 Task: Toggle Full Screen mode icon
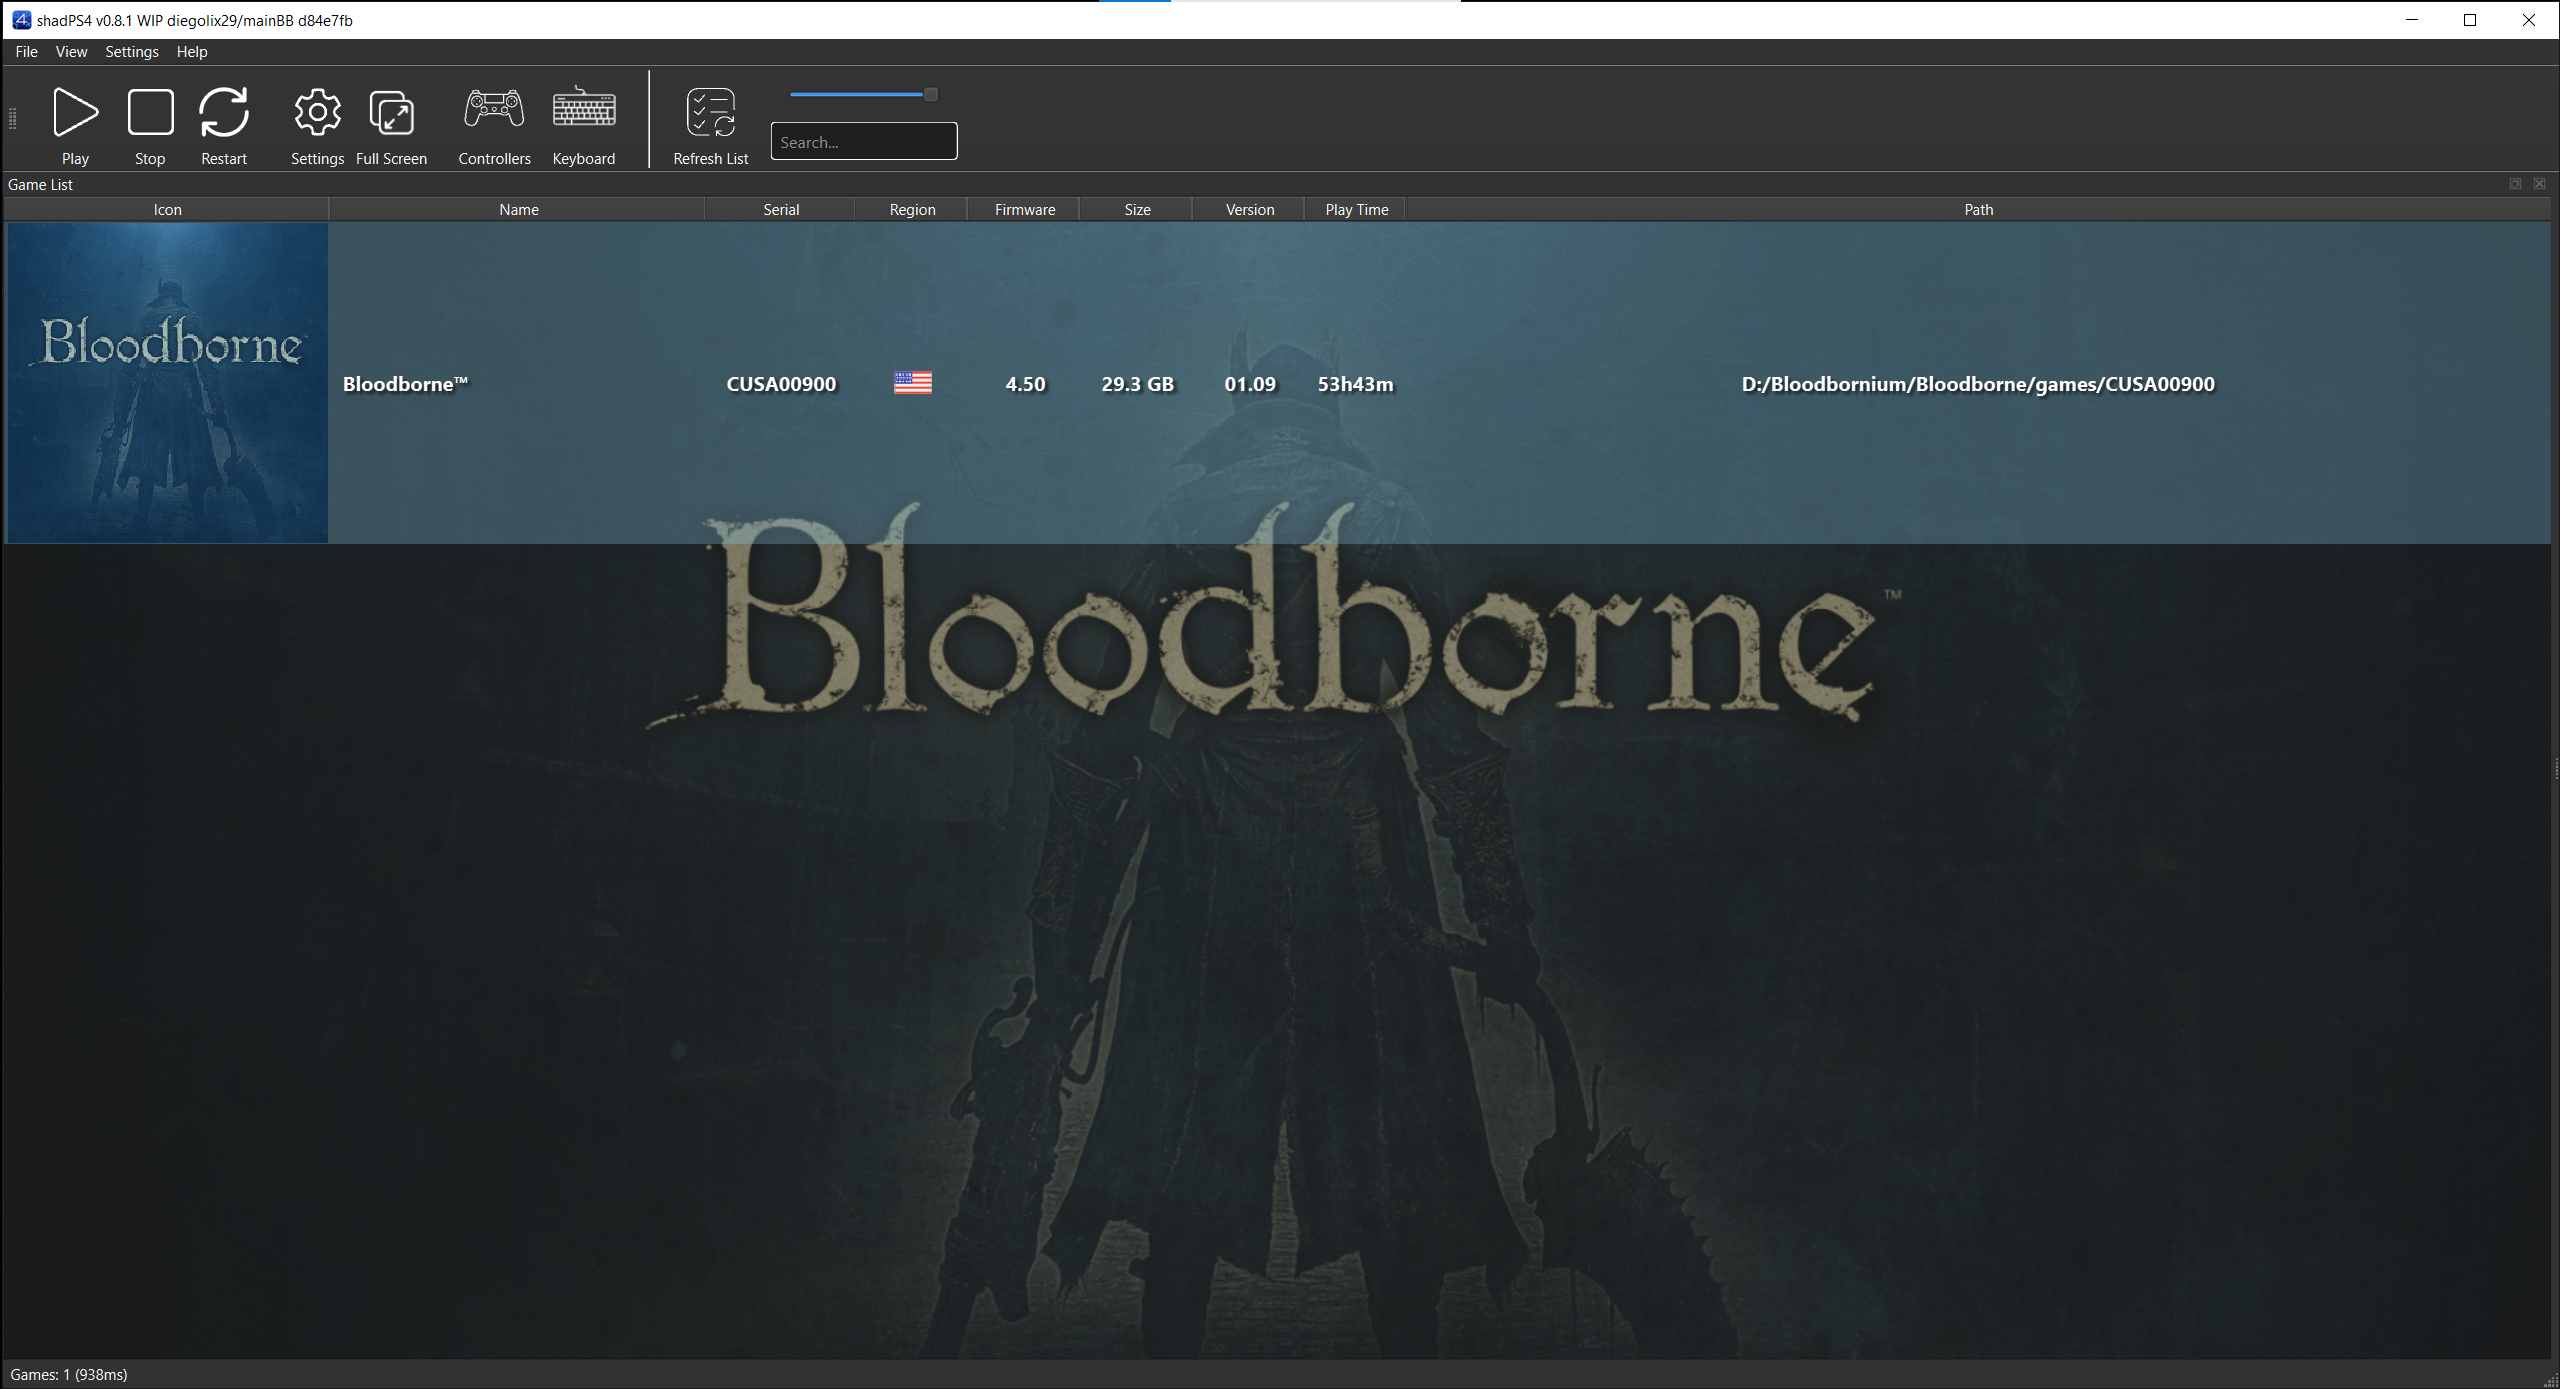(391, 112)
